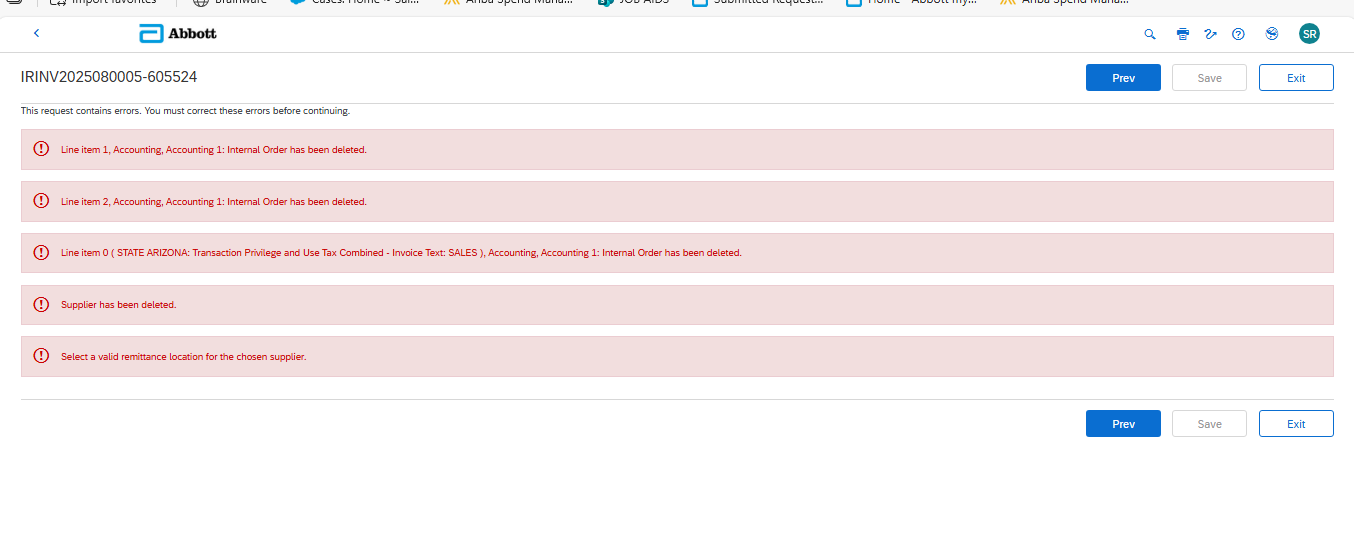The image size is (1354, 553).
Task: Open help via question mark icon
Action: click(1238, 34)
